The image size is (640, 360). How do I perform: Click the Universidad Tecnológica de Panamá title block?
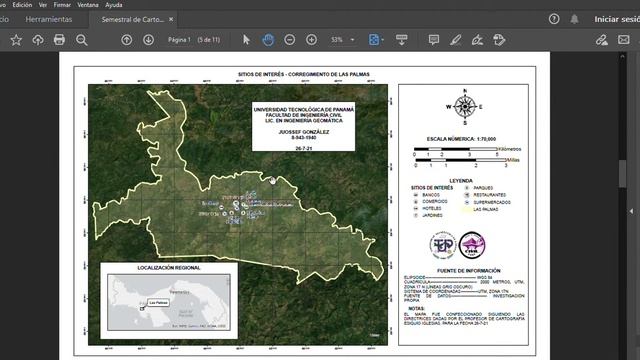tap(303, 127)
